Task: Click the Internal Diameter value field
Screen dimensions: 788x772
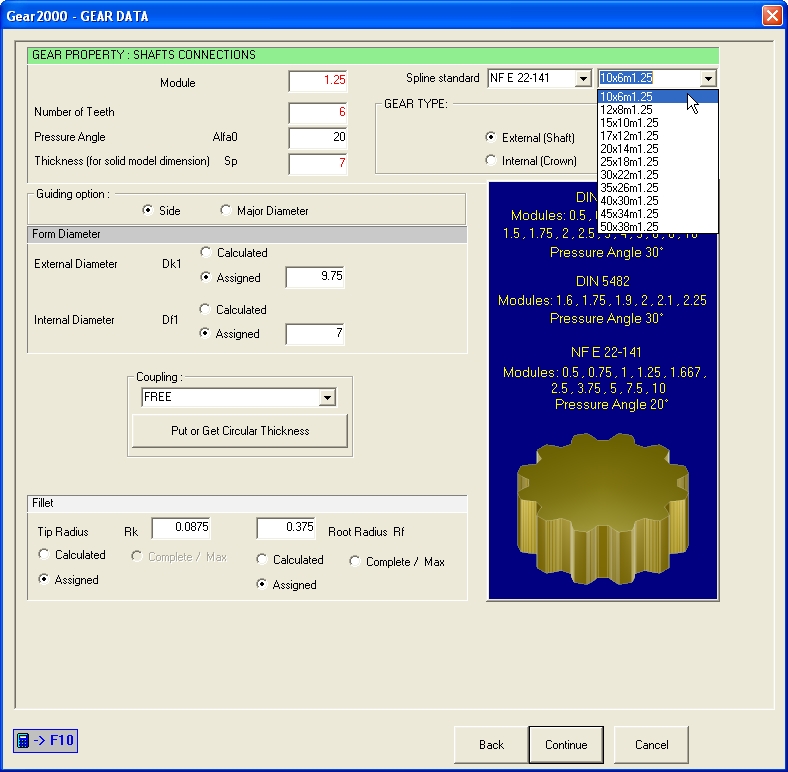Action: [x=315, y=334]
